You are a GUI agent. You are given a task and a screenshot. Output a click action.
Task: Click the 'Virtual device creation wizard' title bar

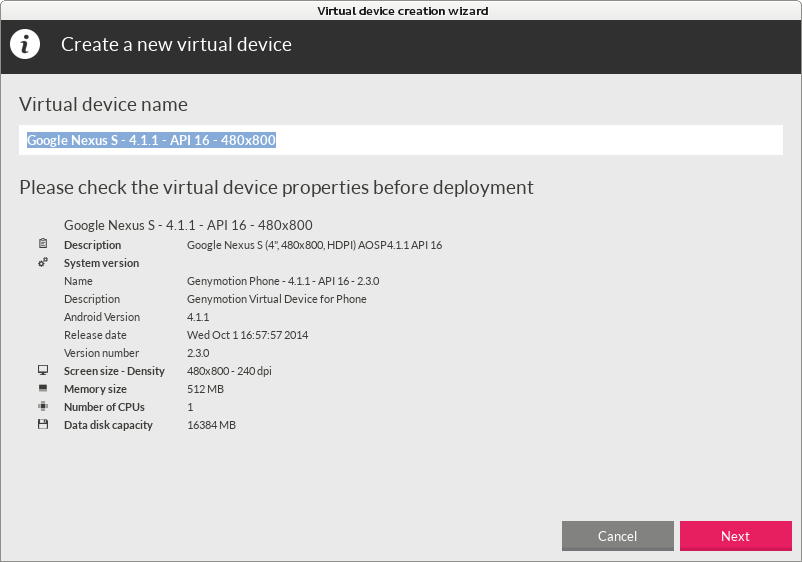[x=402, y=11]
